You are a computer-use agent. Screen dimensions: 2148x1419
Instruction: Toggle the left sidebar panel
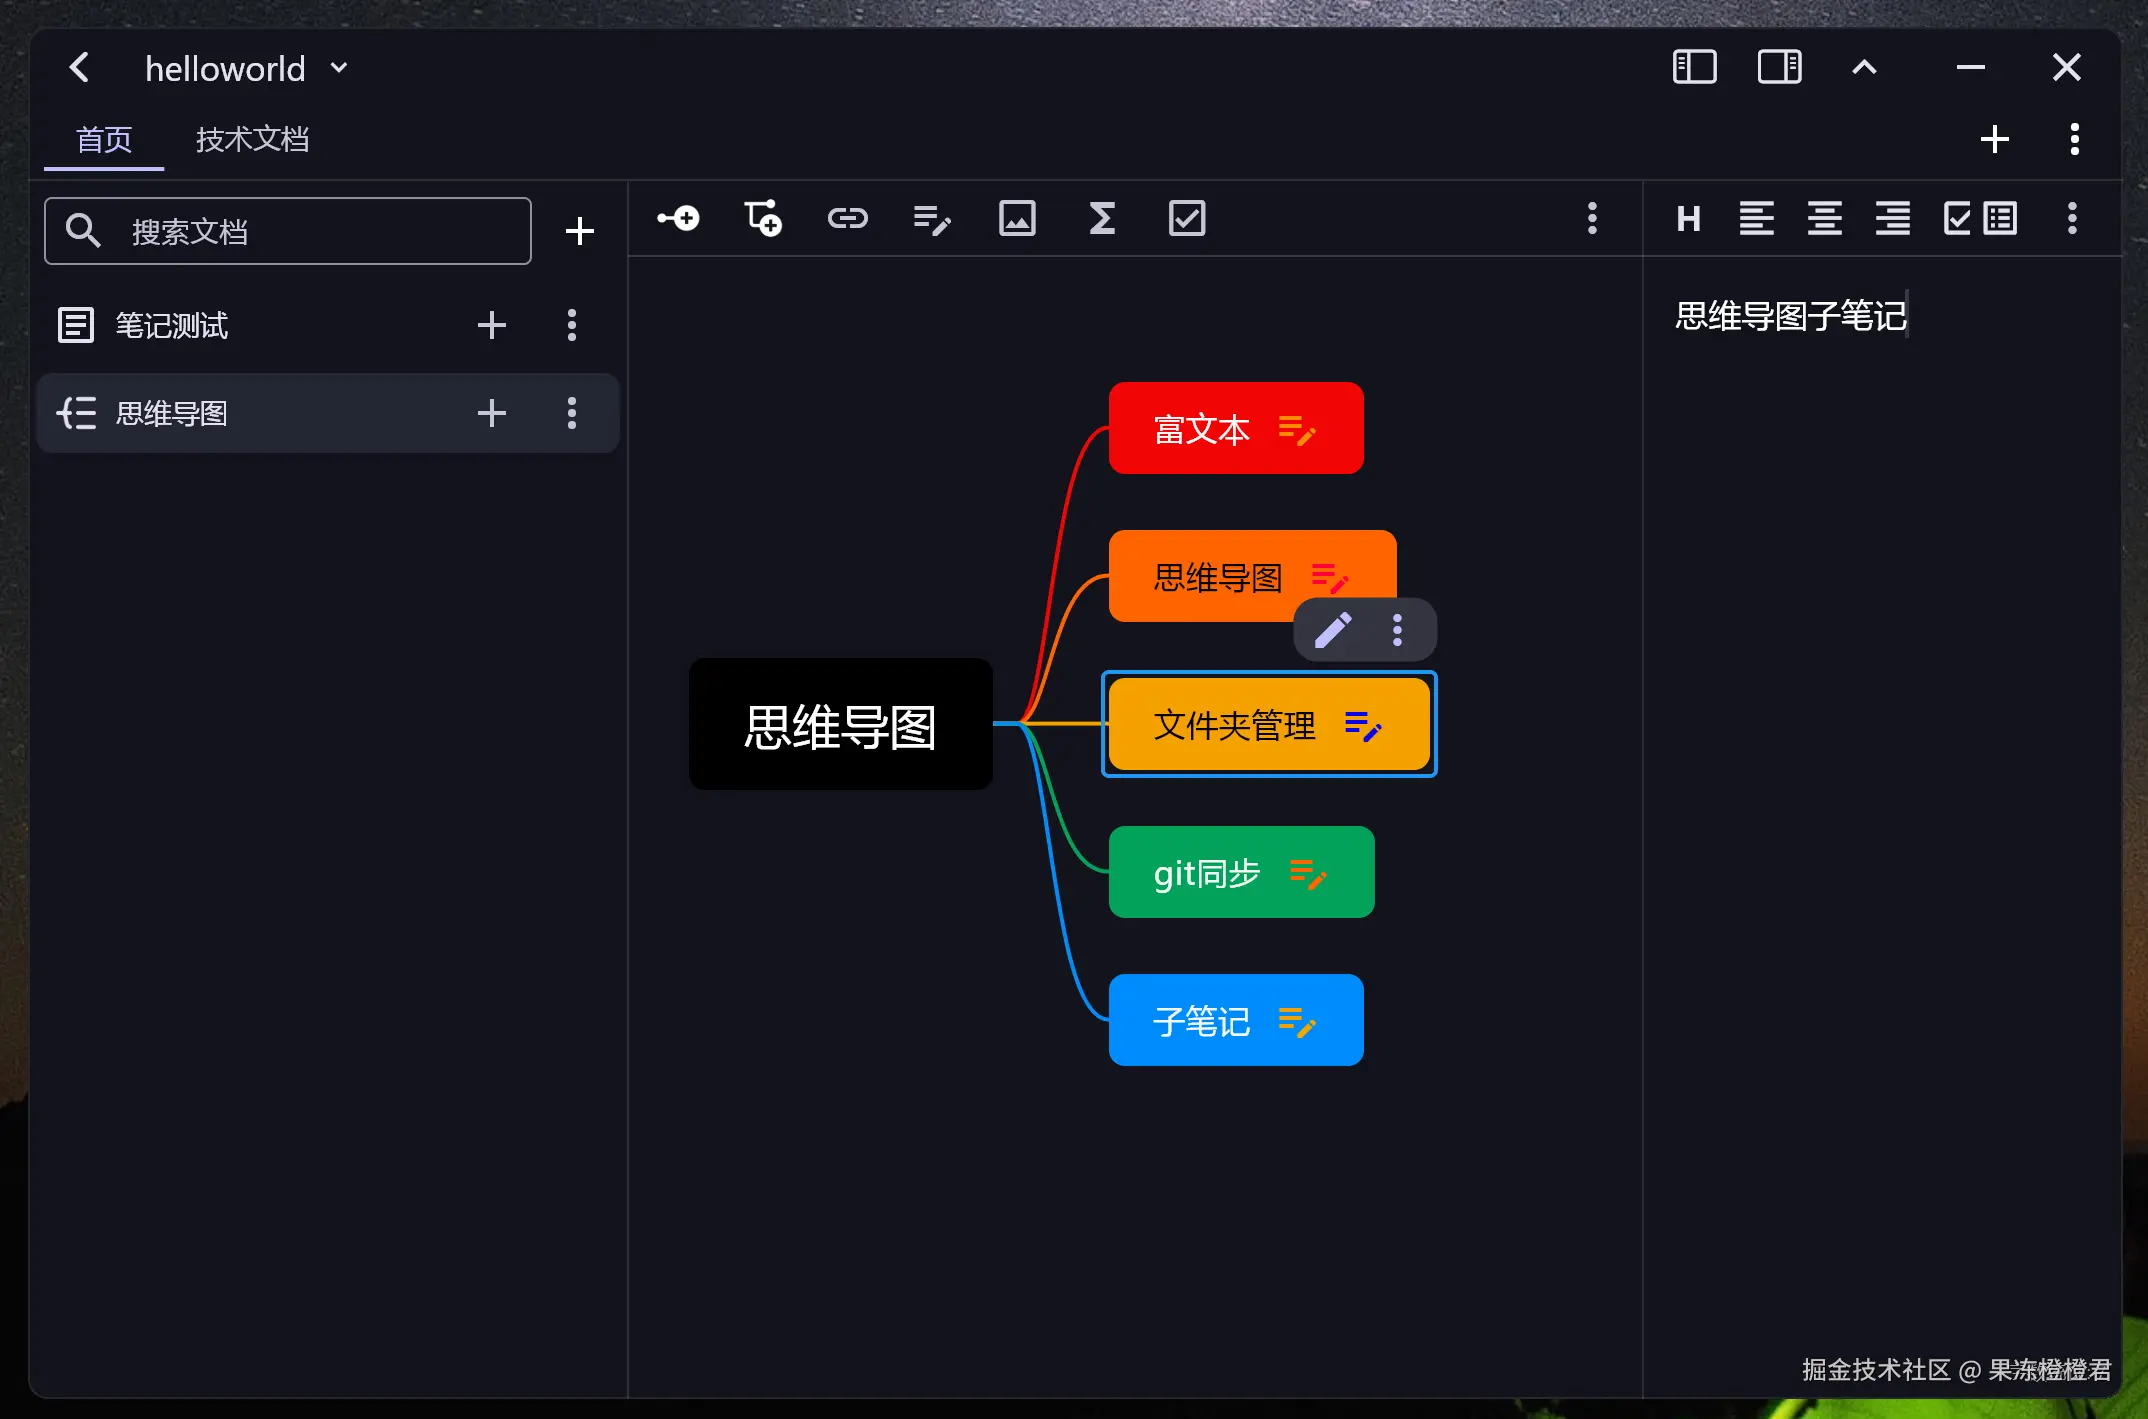(x=1694, y=67)
